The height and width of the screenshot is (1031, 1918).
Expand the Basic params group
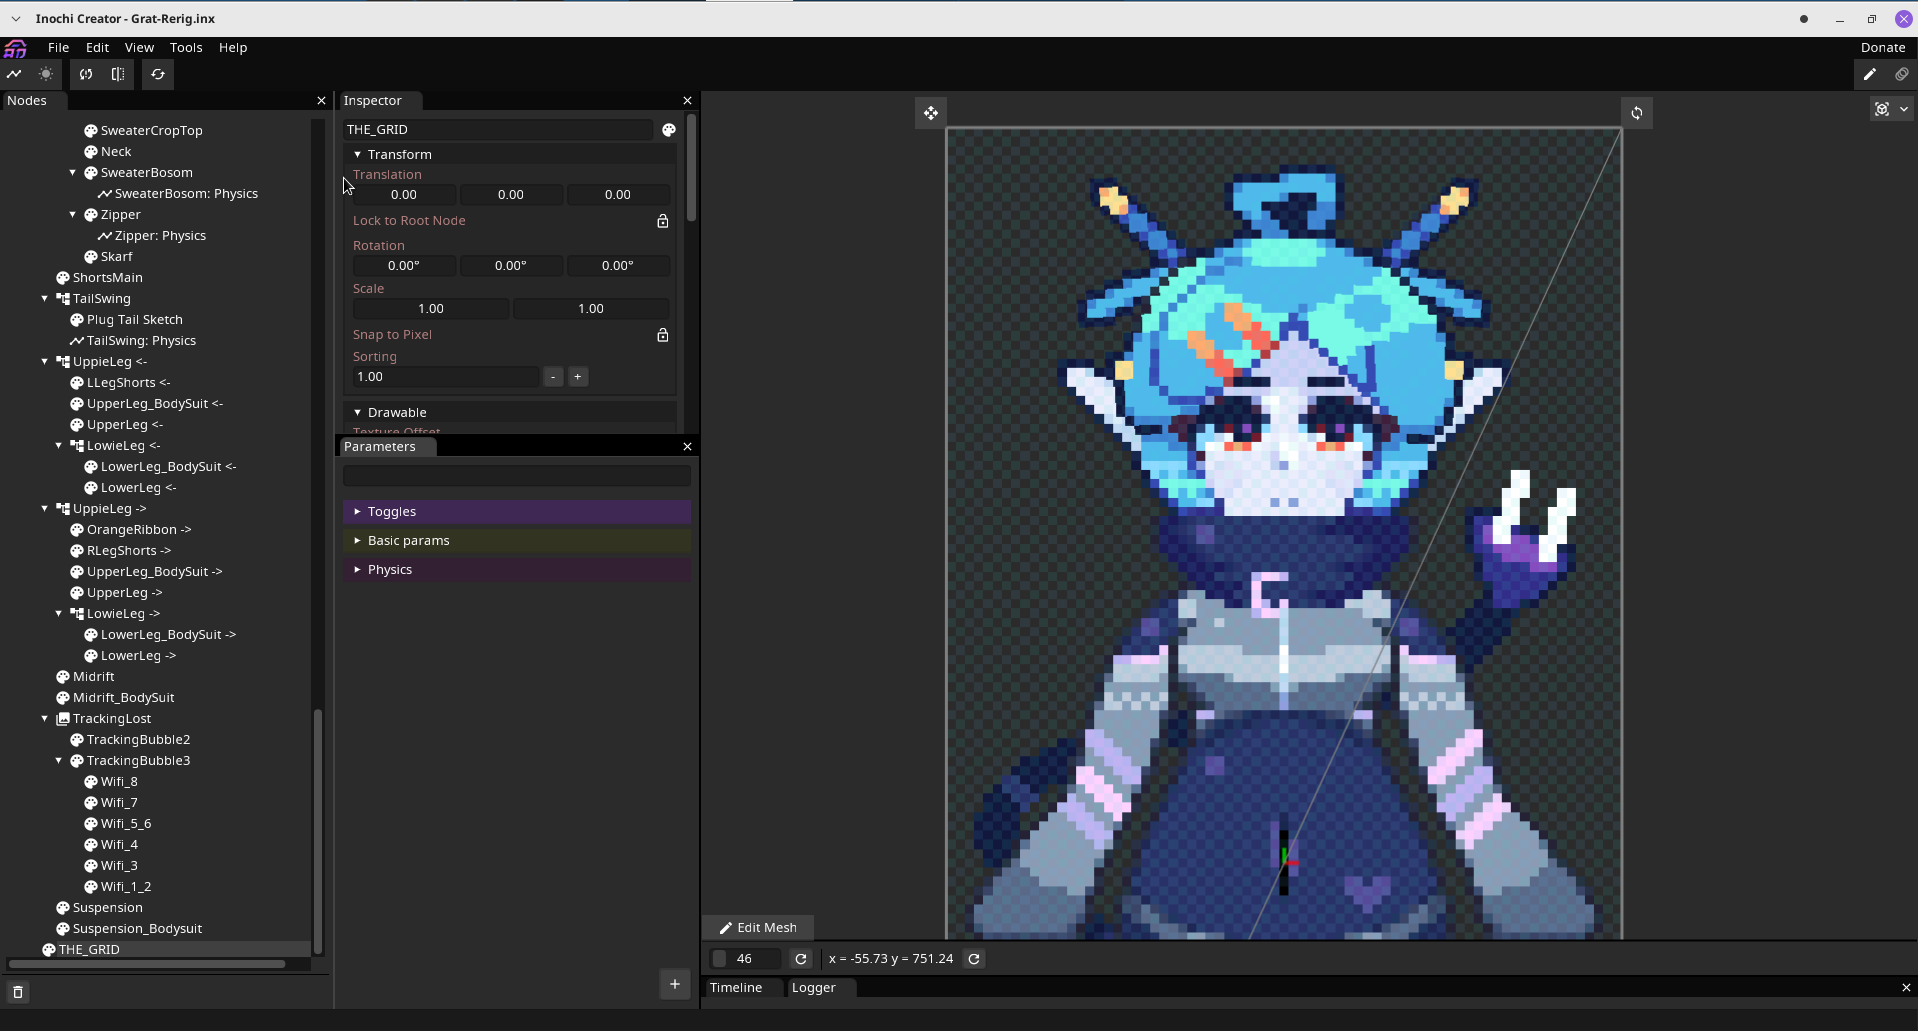click(x=517, y=541)
